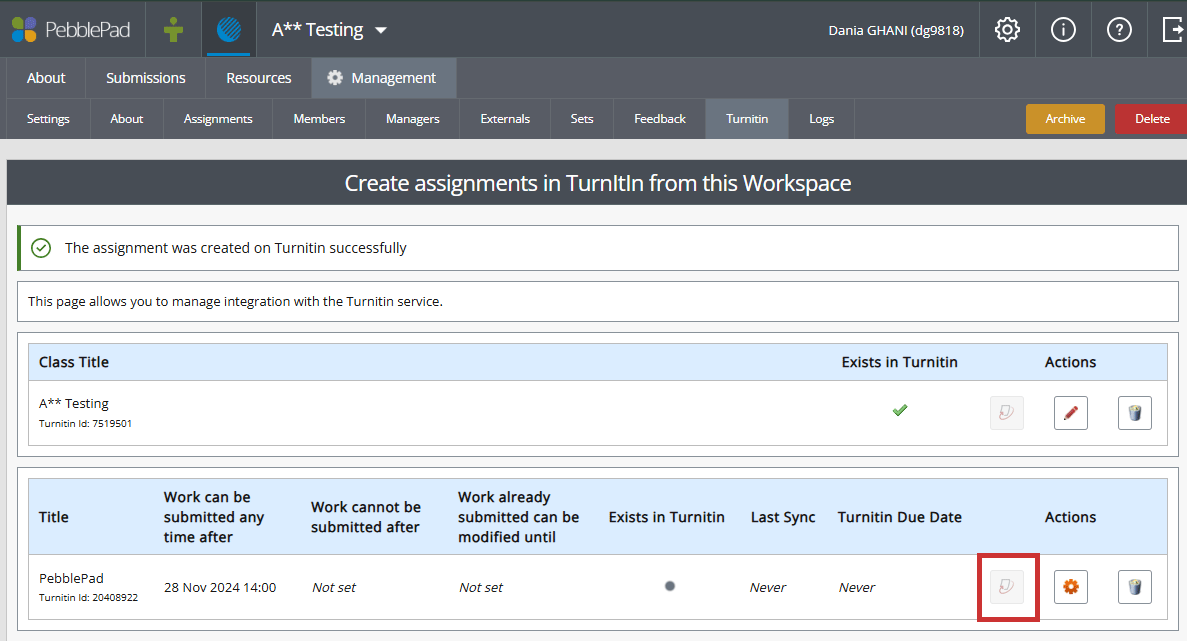The height and width of the screenshot is (641, 1187).
Task: Click the Exists in Turnitin header in assignments table
Action: [666, 517]
